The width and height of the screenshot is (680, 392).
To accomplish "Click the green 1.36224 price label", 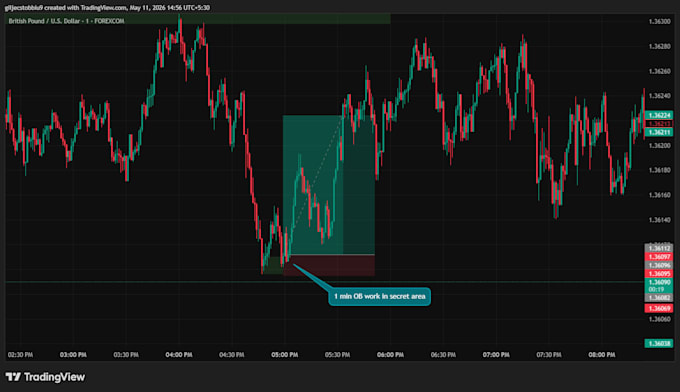I will point(659,115).
